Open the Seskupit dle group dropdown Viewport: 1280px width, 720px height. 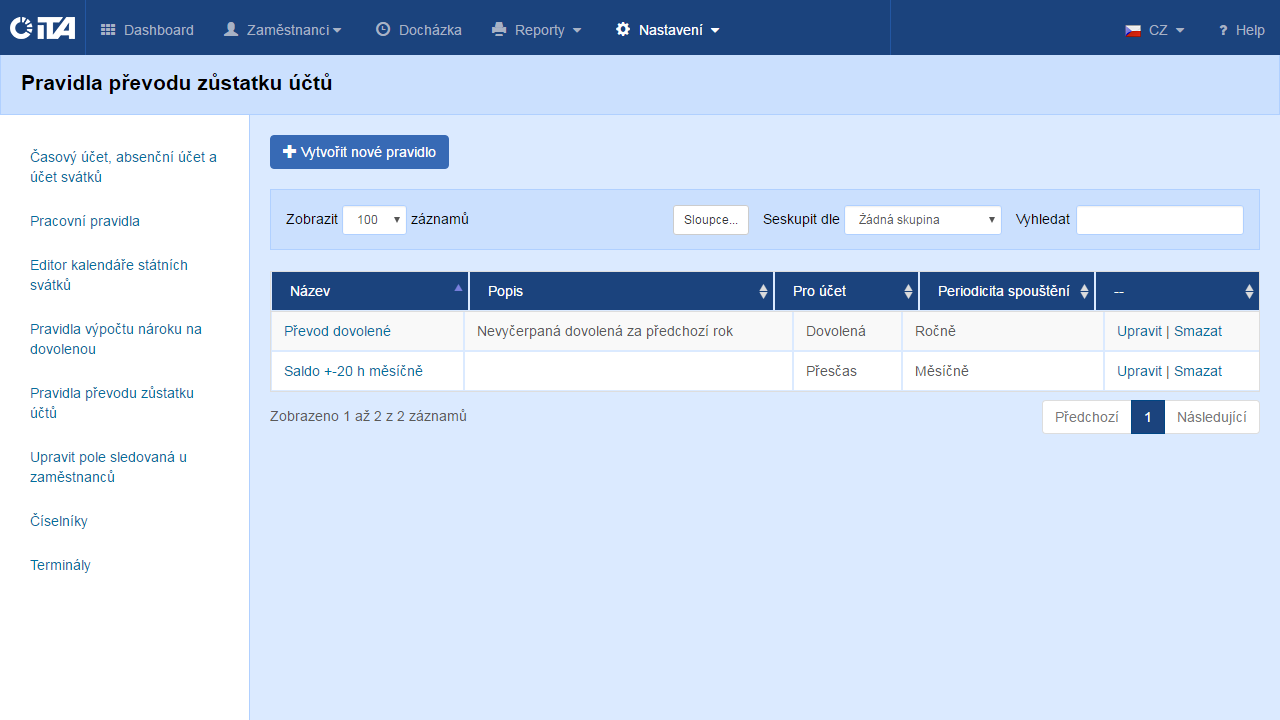[x=922, y=220]
